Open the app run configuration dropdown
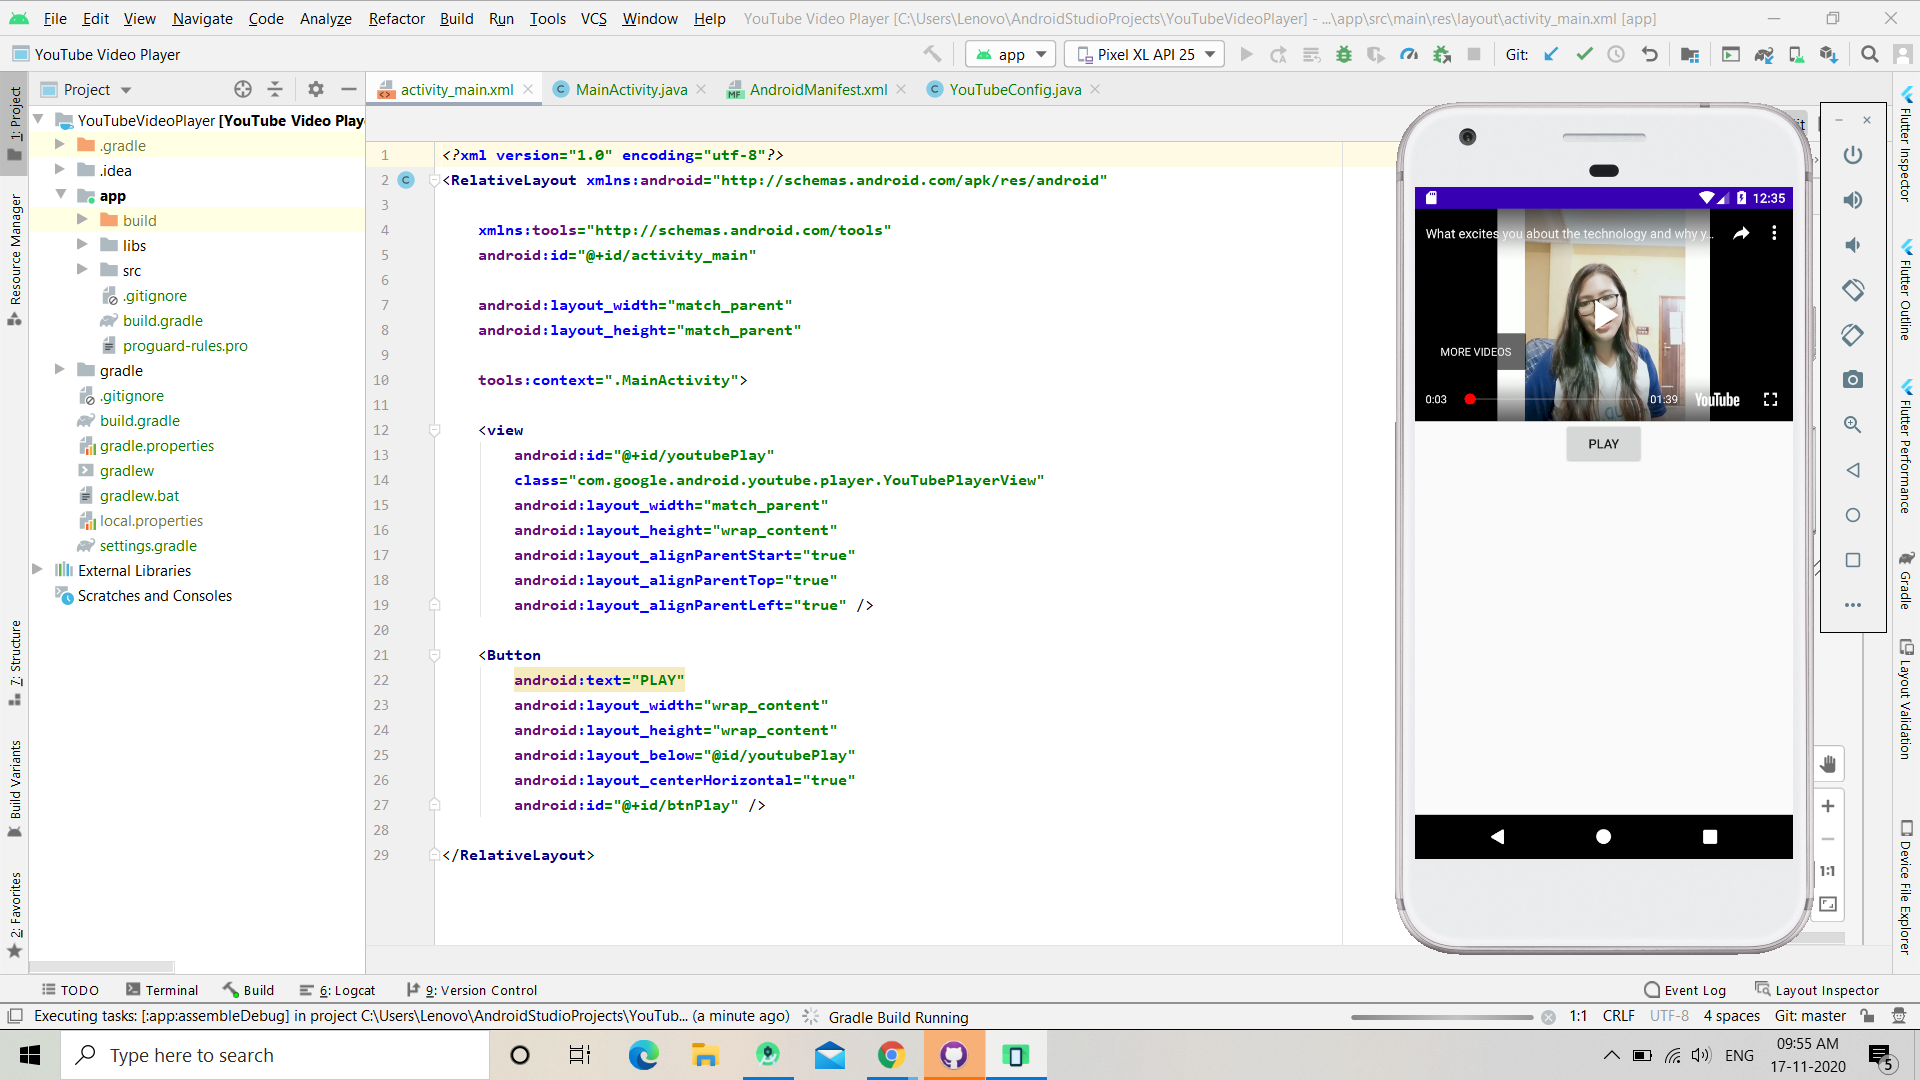 (1010, 54)
